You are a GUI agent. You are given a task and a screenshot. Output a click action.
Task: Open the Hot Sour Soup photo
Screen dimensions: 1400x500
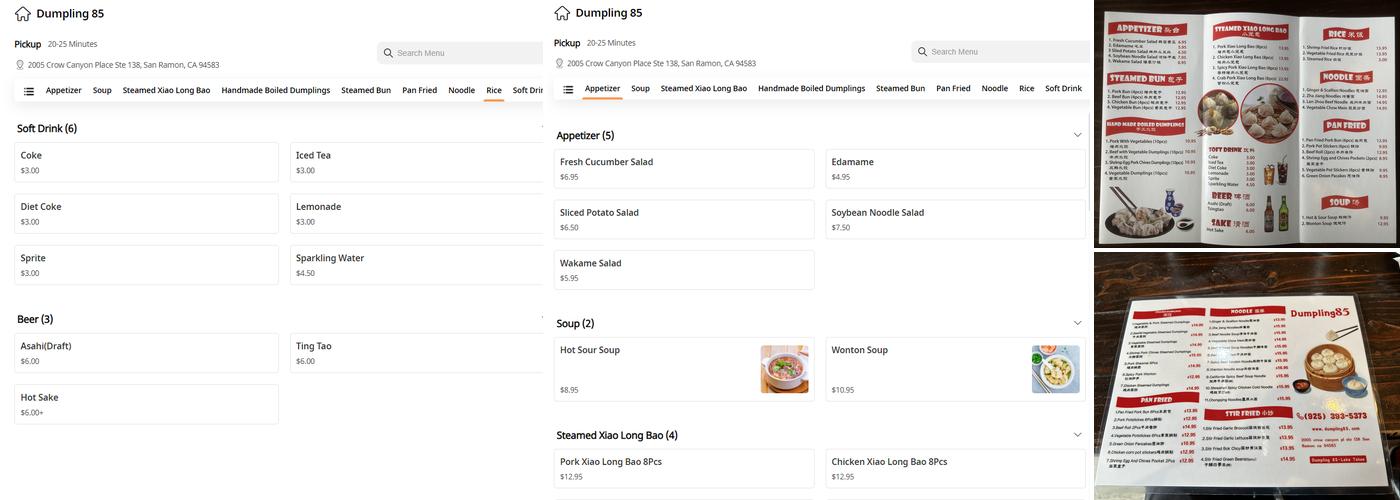click(x=784, y=369)
